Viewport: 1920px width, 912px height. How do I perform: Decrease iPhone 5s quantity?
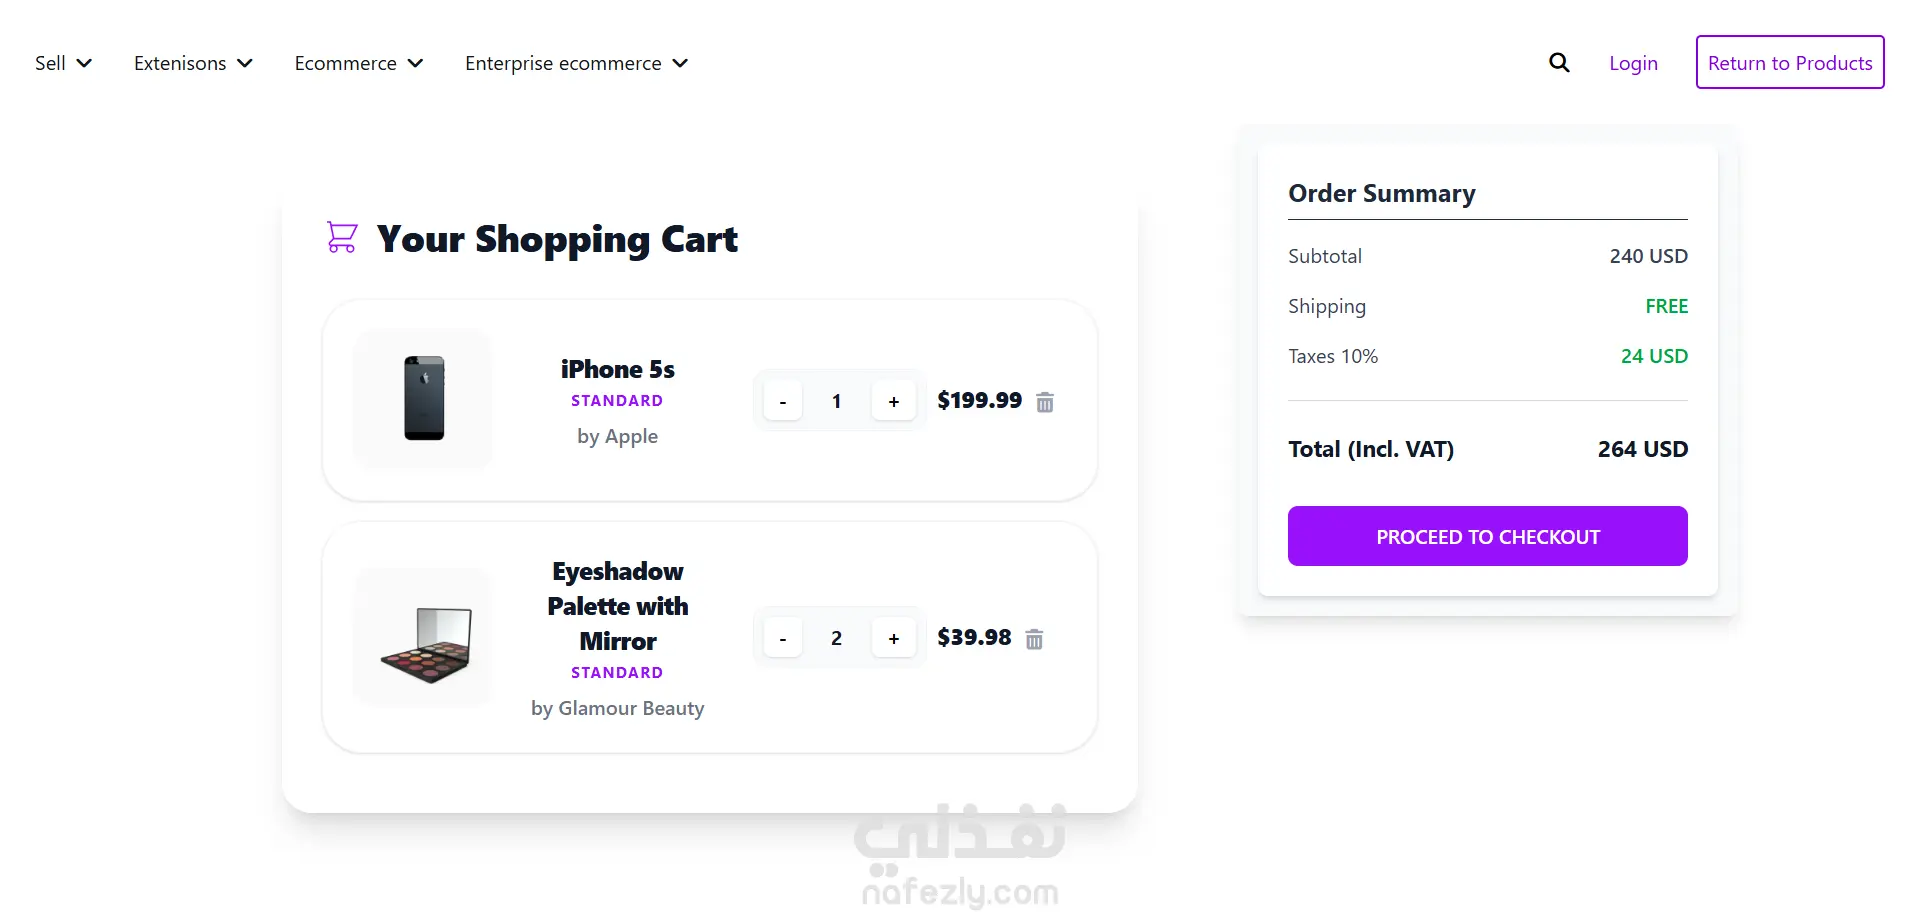coord(783,402)
